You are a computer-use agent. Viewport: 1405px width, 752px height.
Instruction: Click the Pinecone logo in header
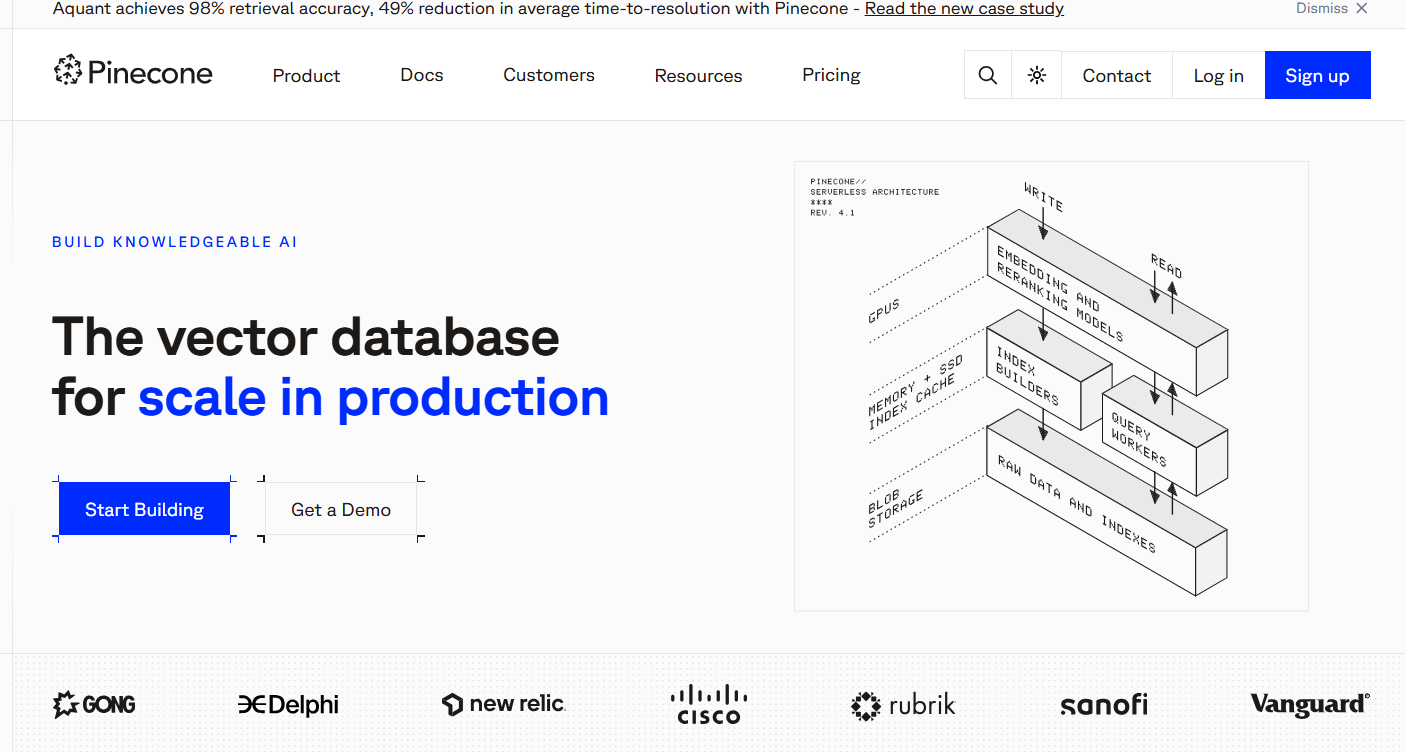coord(133,72)
